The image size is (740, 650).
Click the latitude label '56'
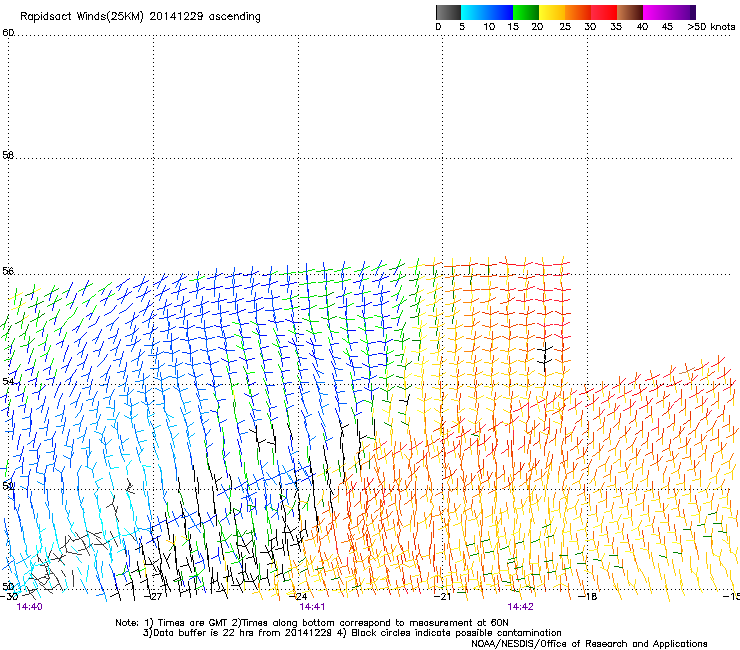tap(8, 271)
